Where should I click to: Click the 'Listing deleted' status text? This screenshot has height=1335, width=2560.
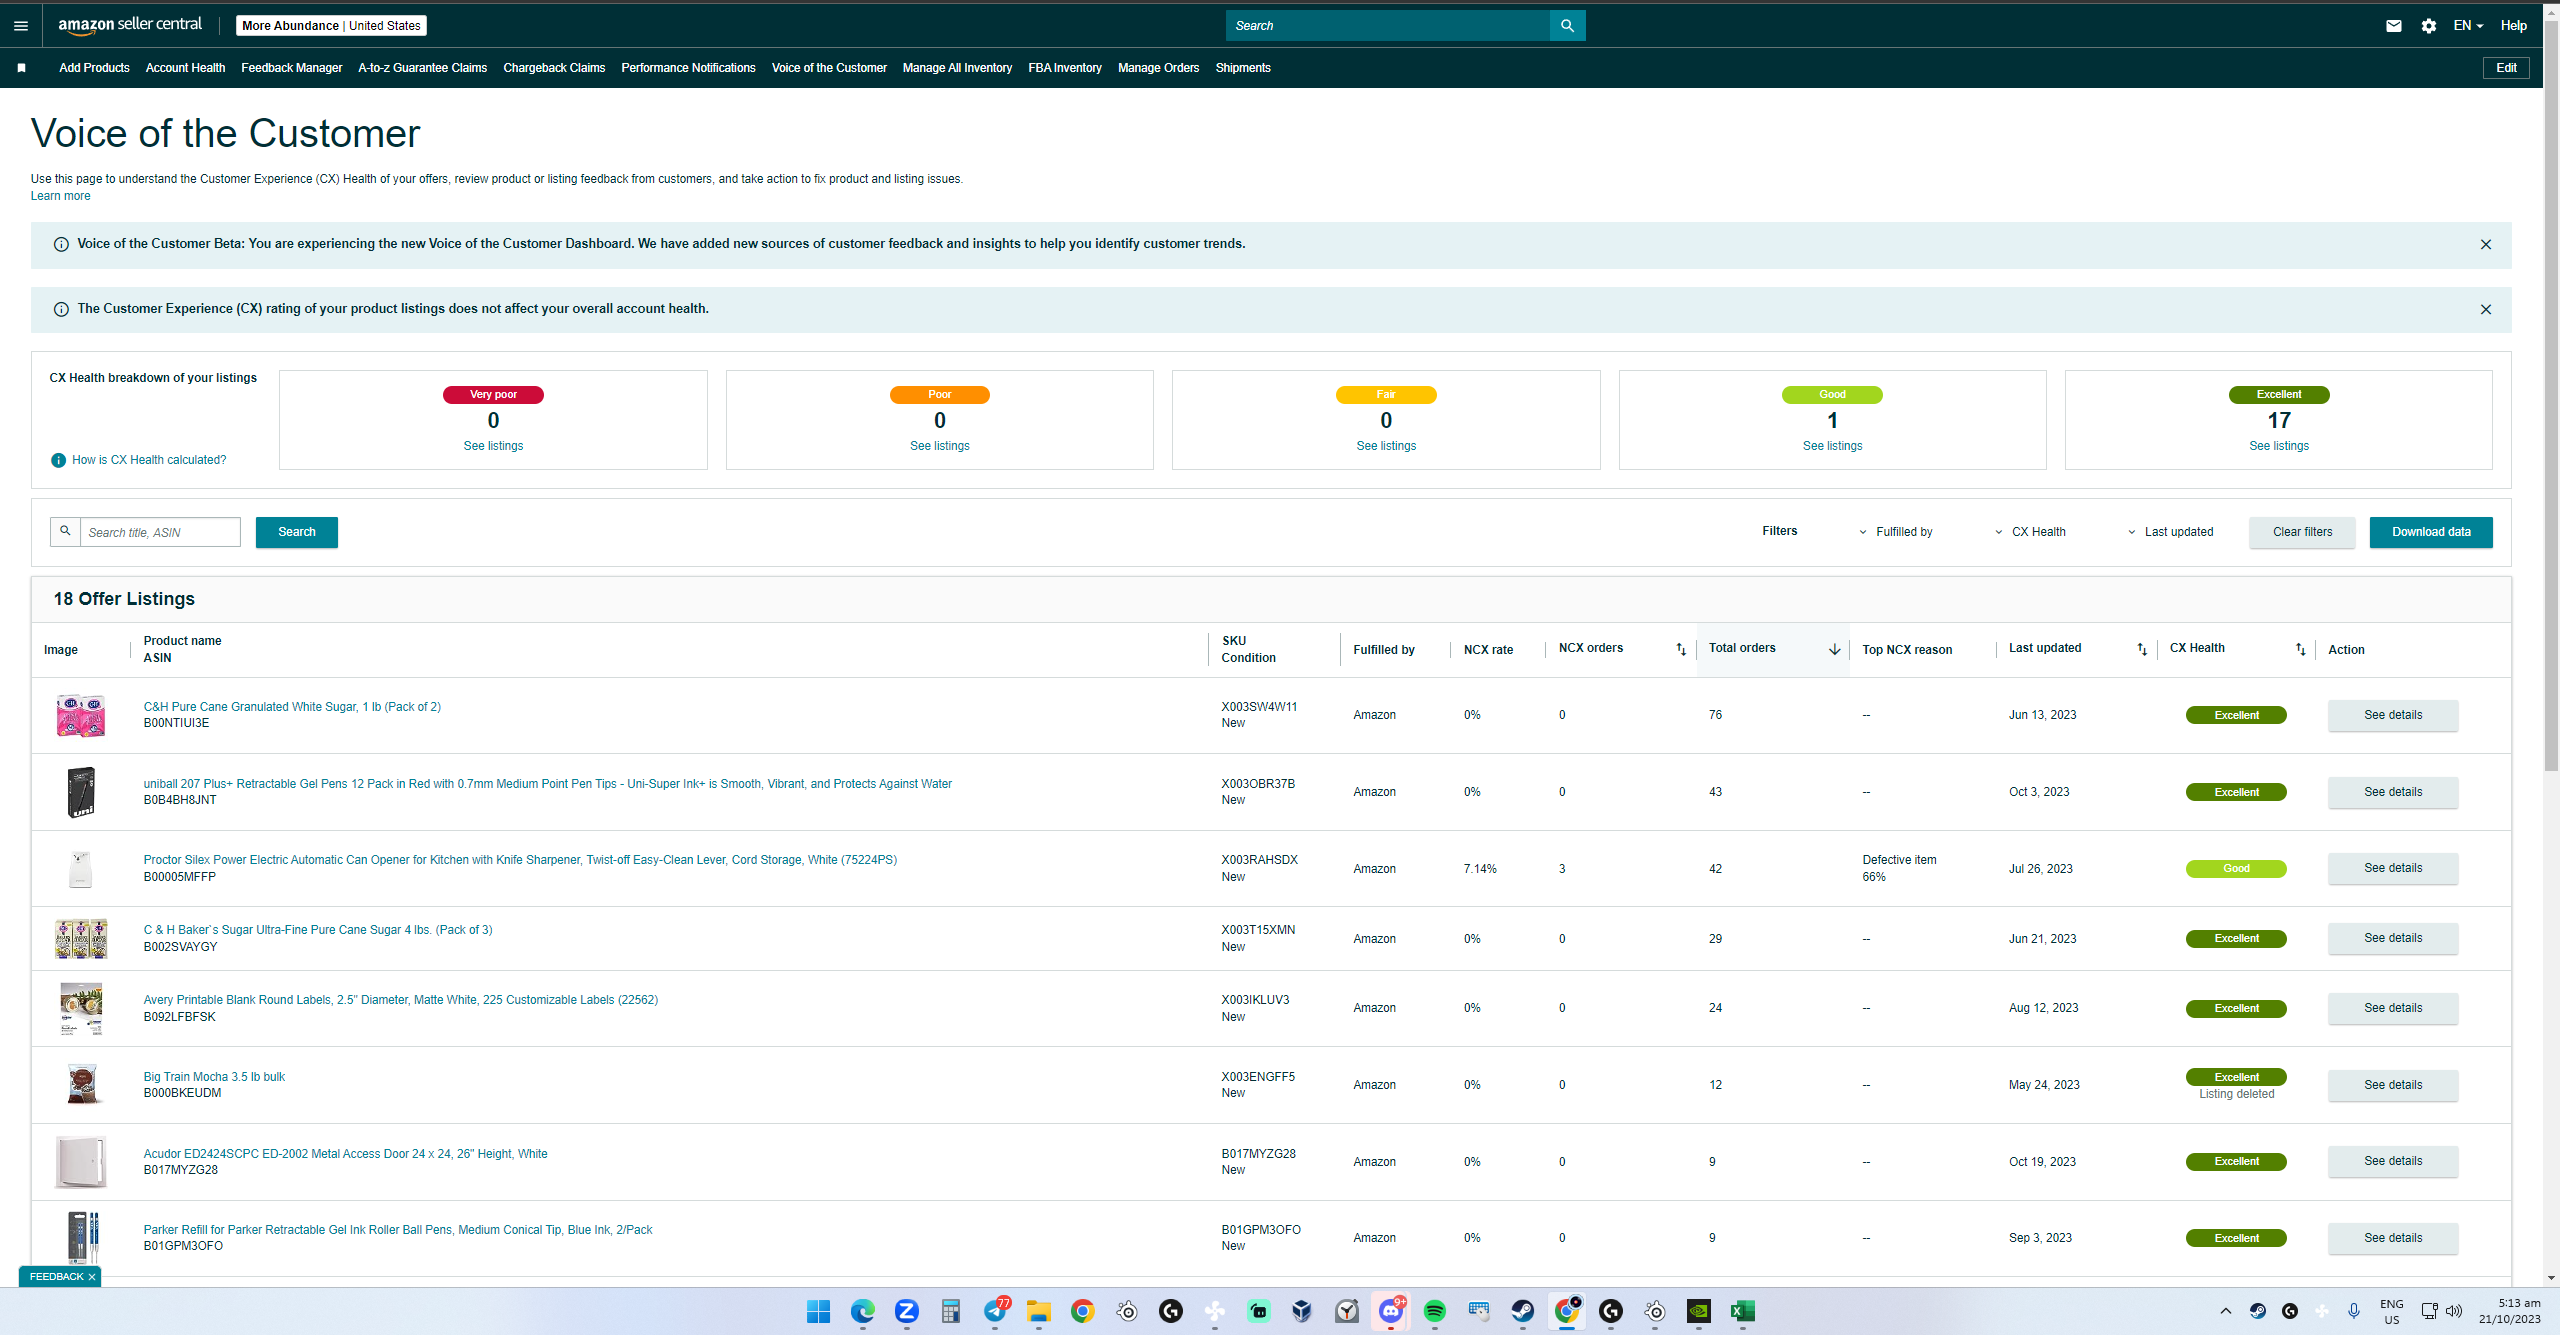(2236, 1094)
